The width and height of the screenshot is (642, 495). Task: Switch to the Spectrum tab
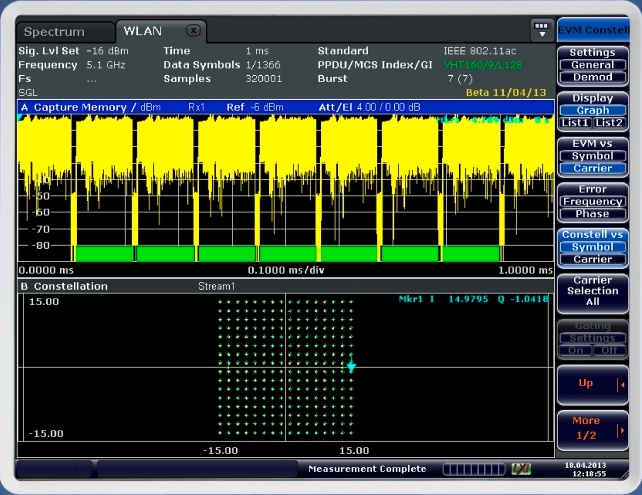(x=55, y=32)
